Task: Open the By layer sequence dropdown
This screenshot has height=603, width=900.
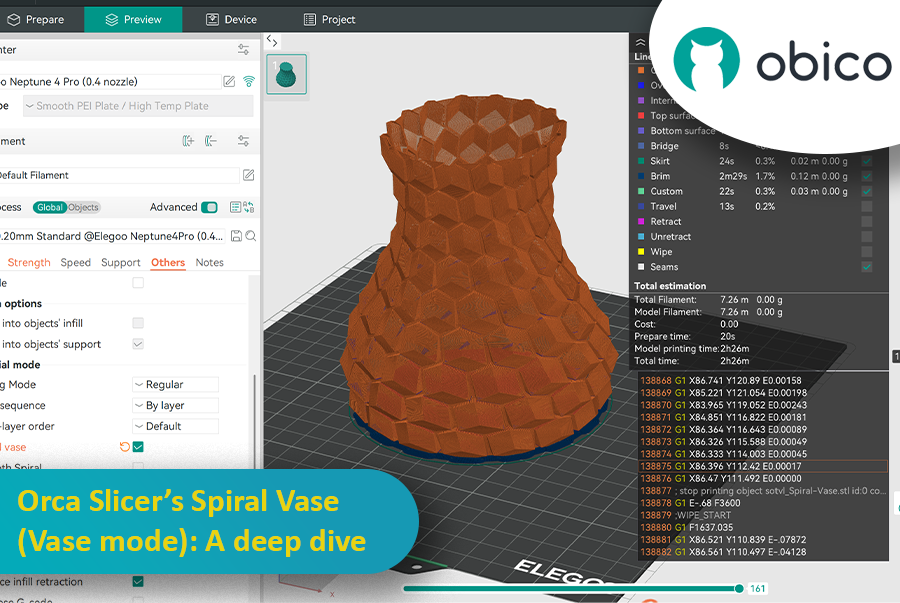Action: pos(175,405)
